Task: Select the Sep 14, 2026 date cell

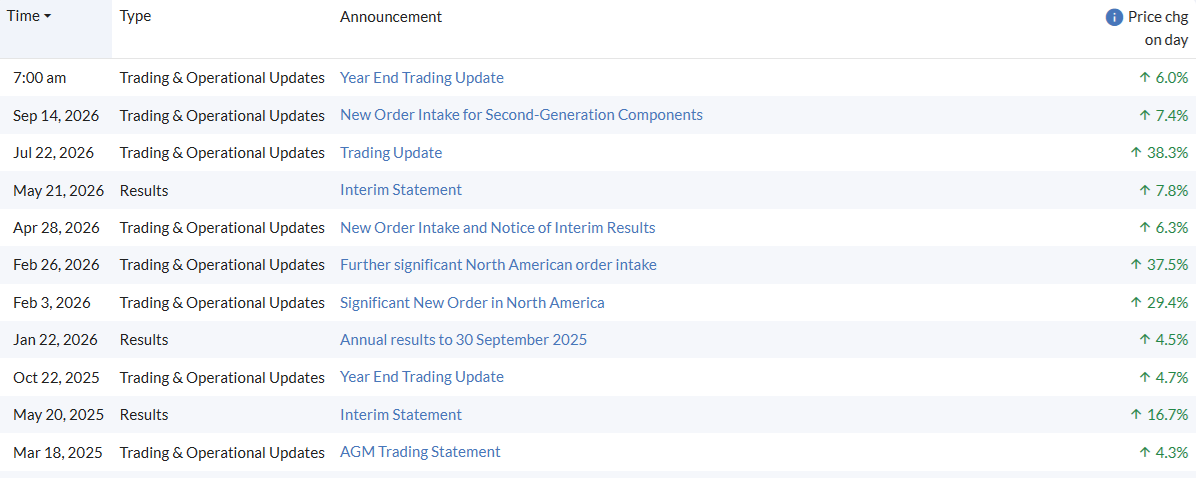Action: click(x=56, y=115)
